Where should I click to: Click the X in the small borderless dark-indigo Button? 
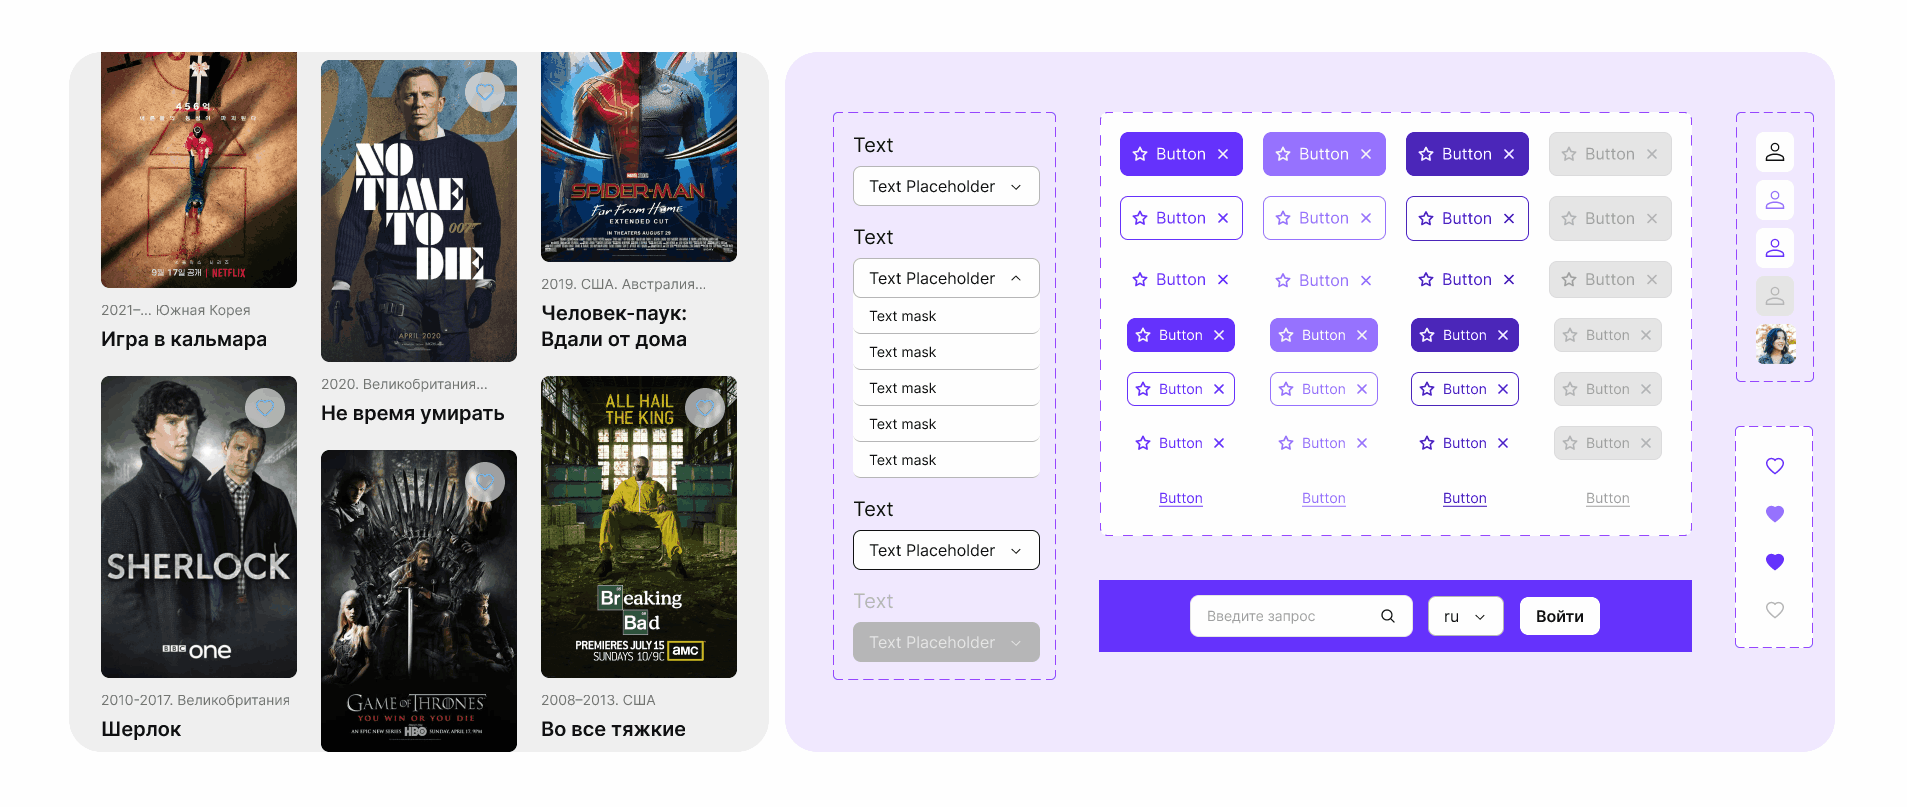click(x=1503, y=443)
